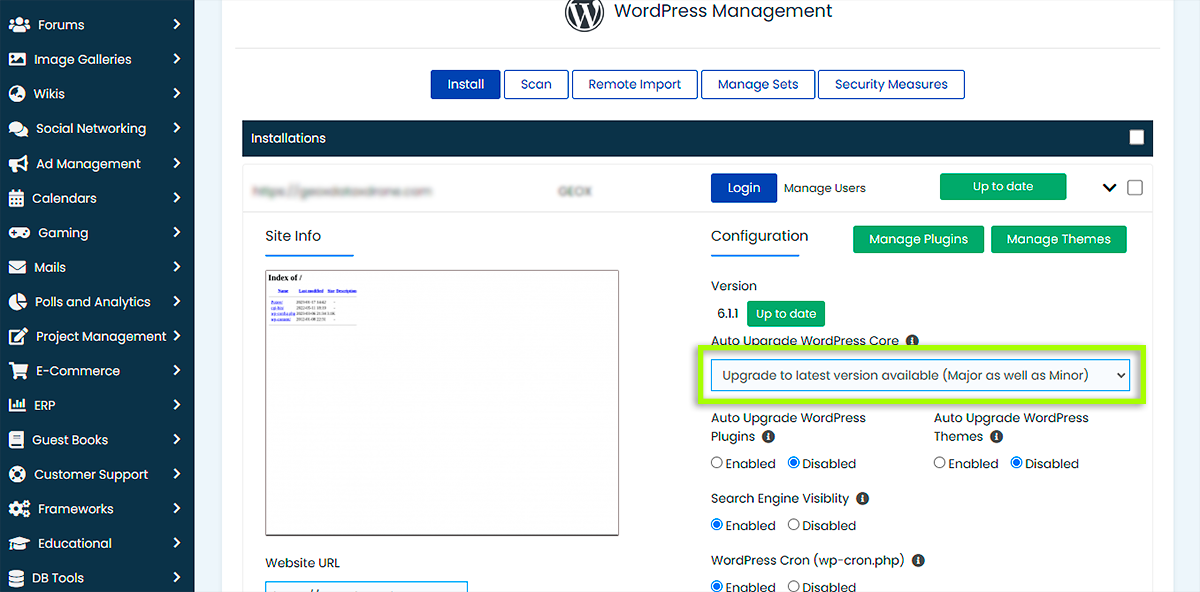Click the Forums speech bubble icon
The width and height of the screenshot is (1200, 592).
tap(18, 25)
